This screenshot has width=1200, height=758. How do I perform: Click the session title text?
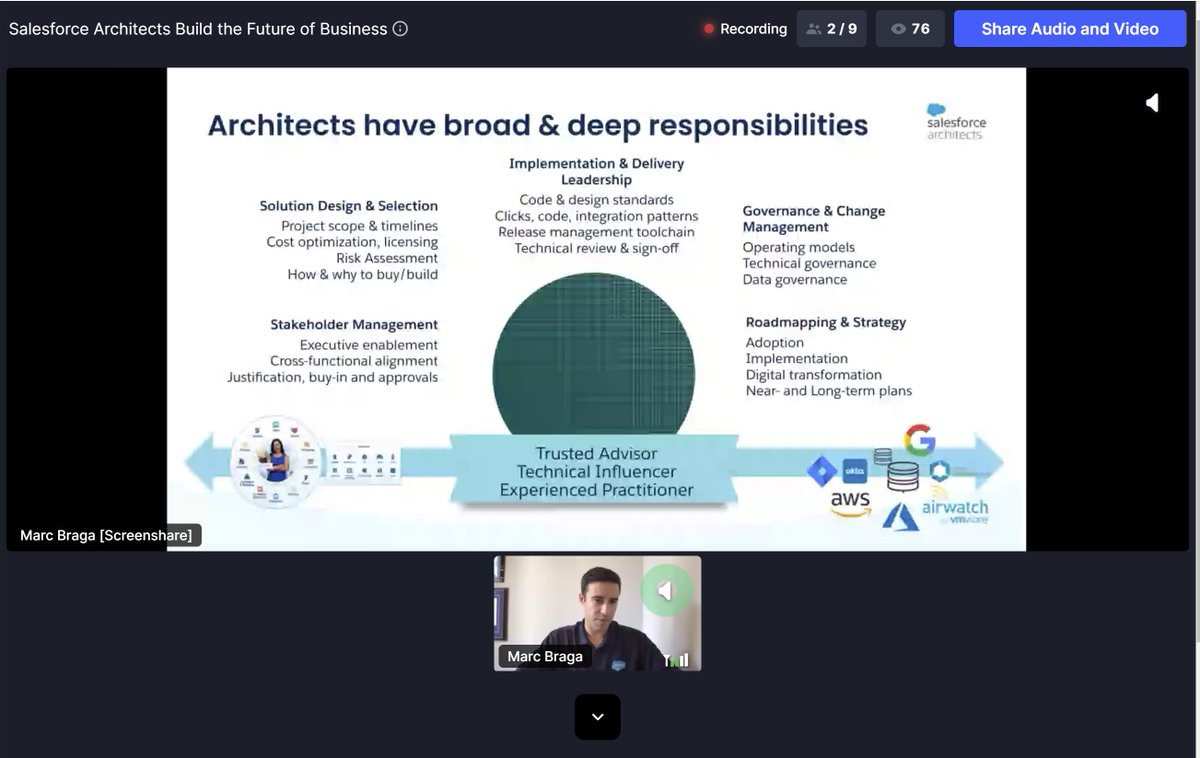click(198, 29)
